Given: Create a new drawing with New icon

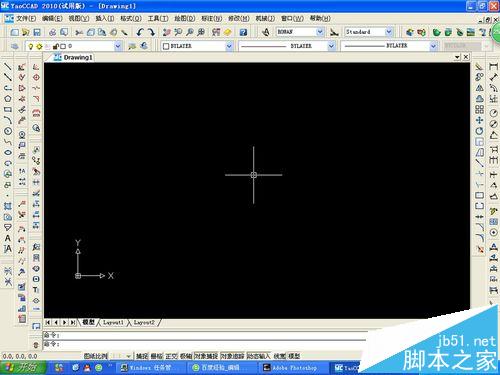Looking at the screenshot, I should pos(15,32).
